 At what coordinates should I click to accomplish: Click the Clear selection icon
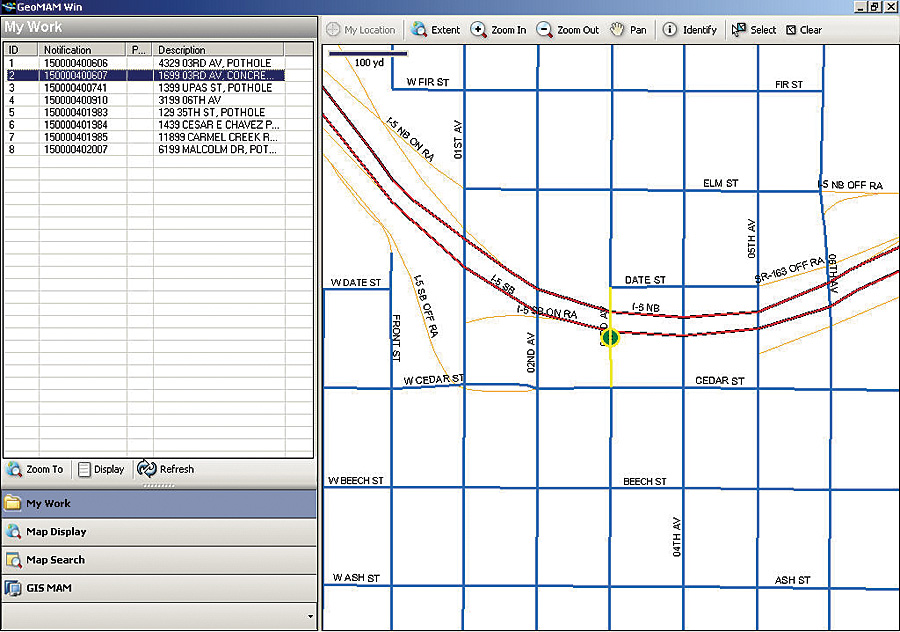tap(791, 30)
